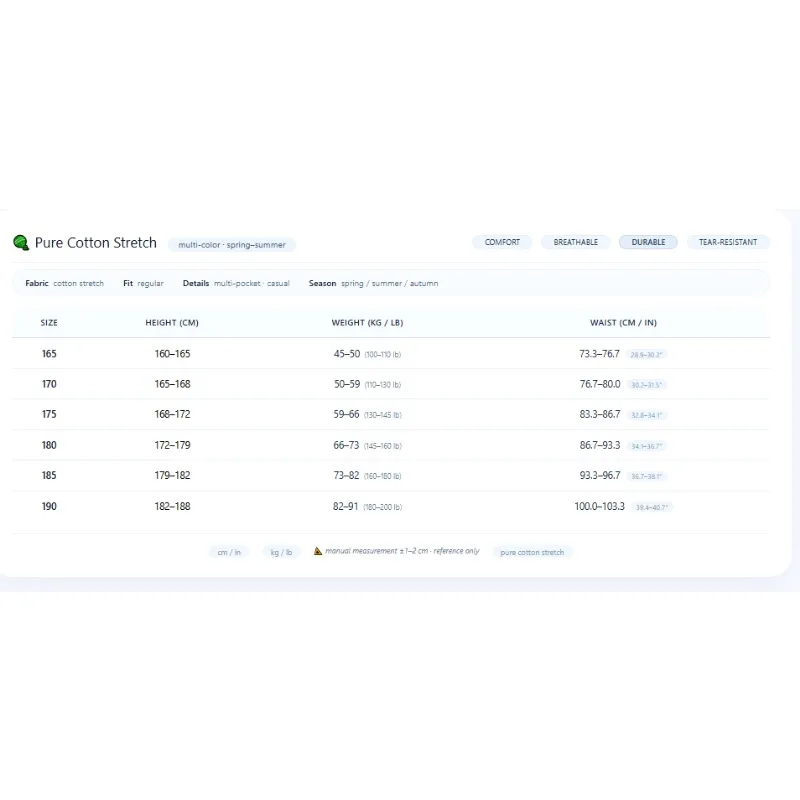Select size 190 in the Size column

tap(49, 506)
